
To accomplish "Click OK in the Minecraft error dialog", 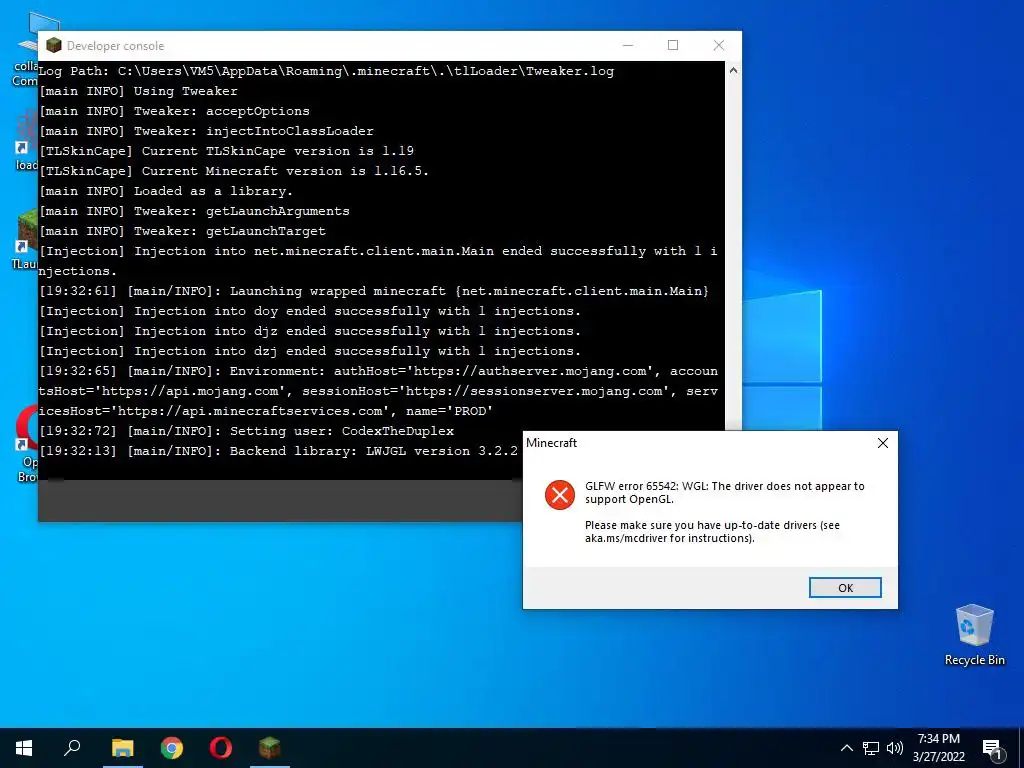I will [x=845, y=587].
